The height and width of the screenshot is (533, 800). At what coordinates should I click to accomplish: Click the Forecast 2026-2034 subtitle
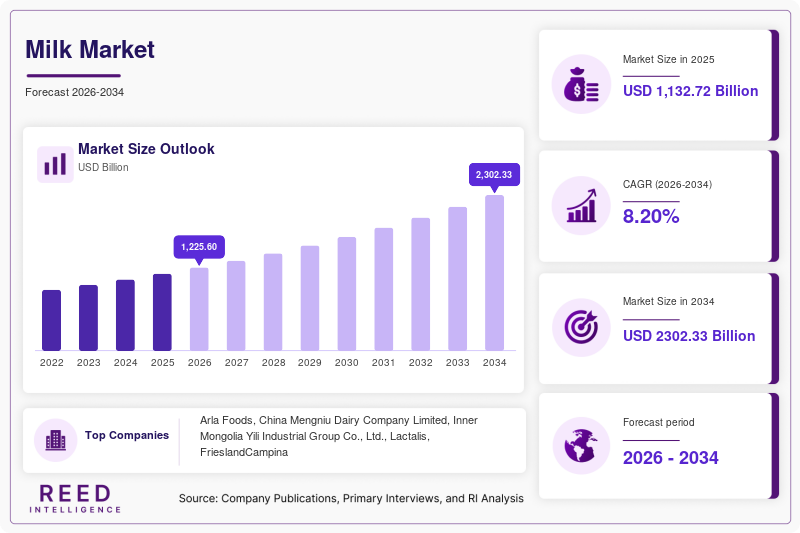click(x=74, y=92)
